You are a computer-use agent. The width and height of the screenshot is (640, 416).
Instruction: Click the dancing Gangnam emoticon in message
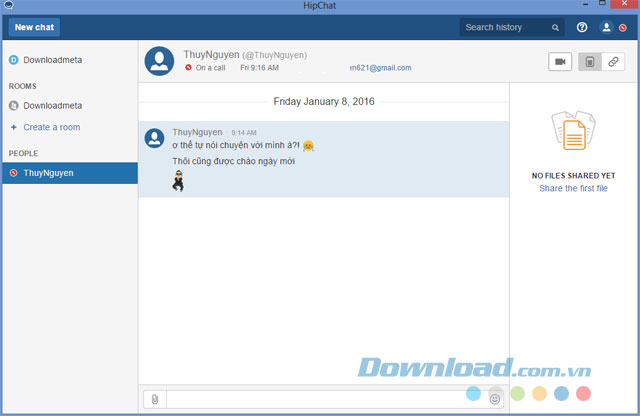(178, 181)
